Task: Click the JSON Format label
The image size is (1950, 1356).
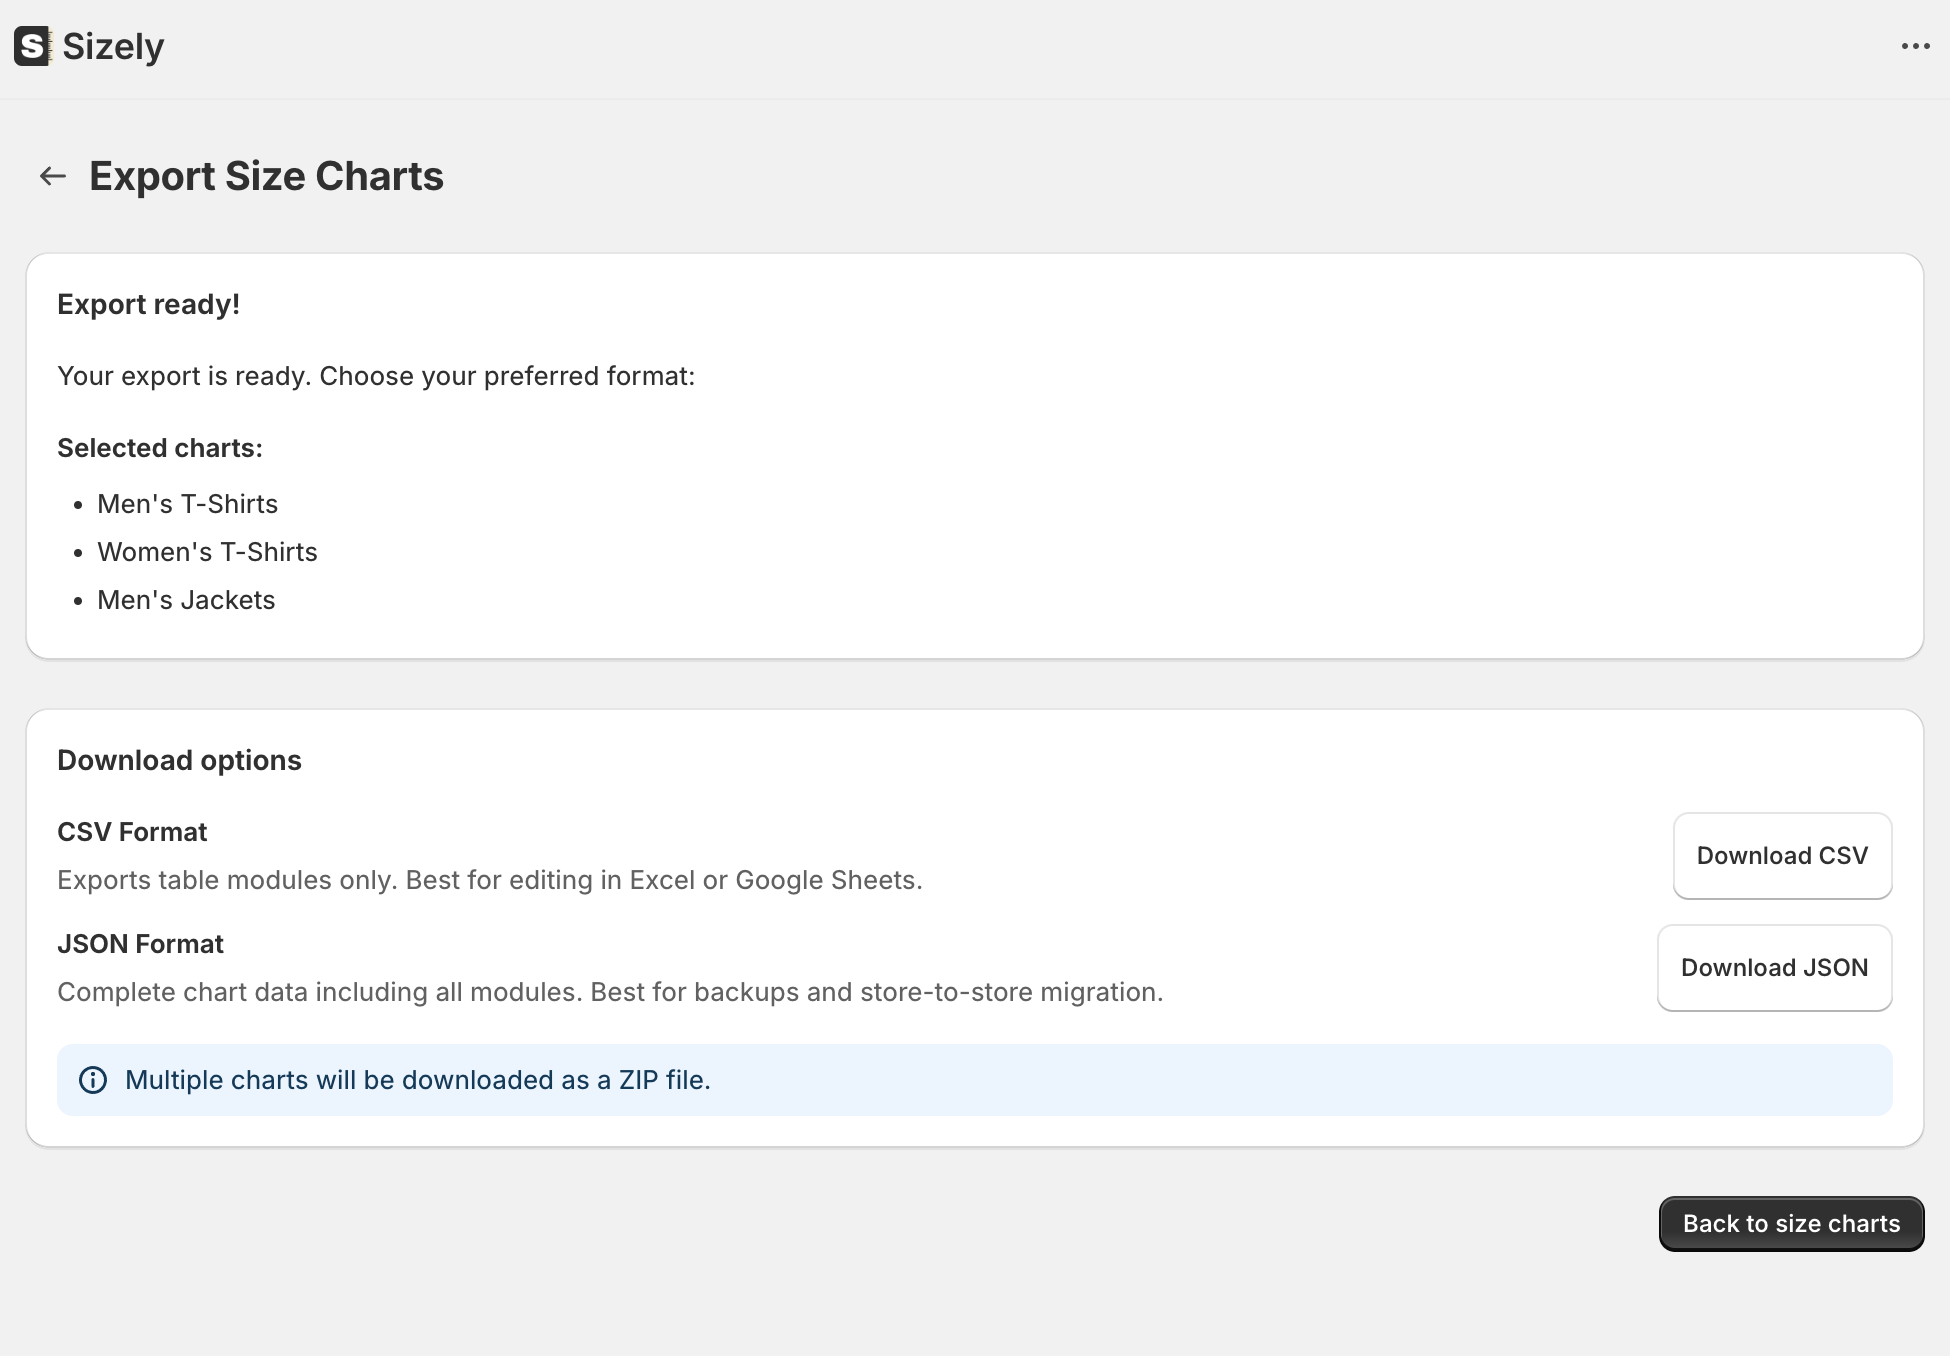Action: click(x=140, y=944)
